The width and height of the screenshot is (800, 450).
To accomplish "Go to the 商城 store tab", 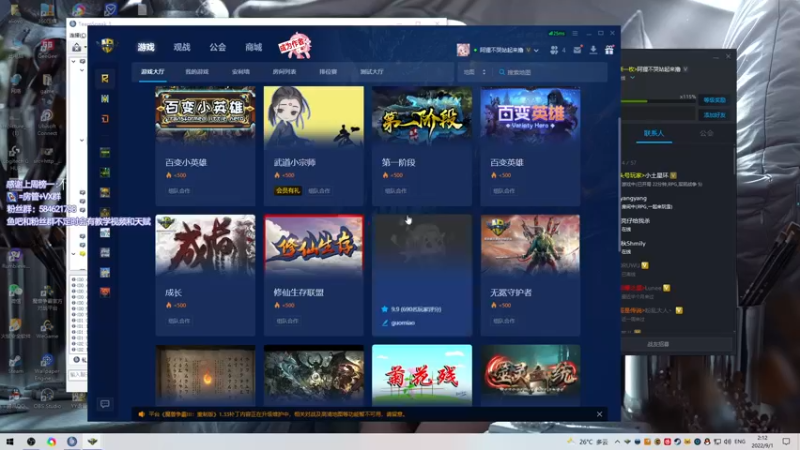I will pyautogui.click(x=253, y=47).
